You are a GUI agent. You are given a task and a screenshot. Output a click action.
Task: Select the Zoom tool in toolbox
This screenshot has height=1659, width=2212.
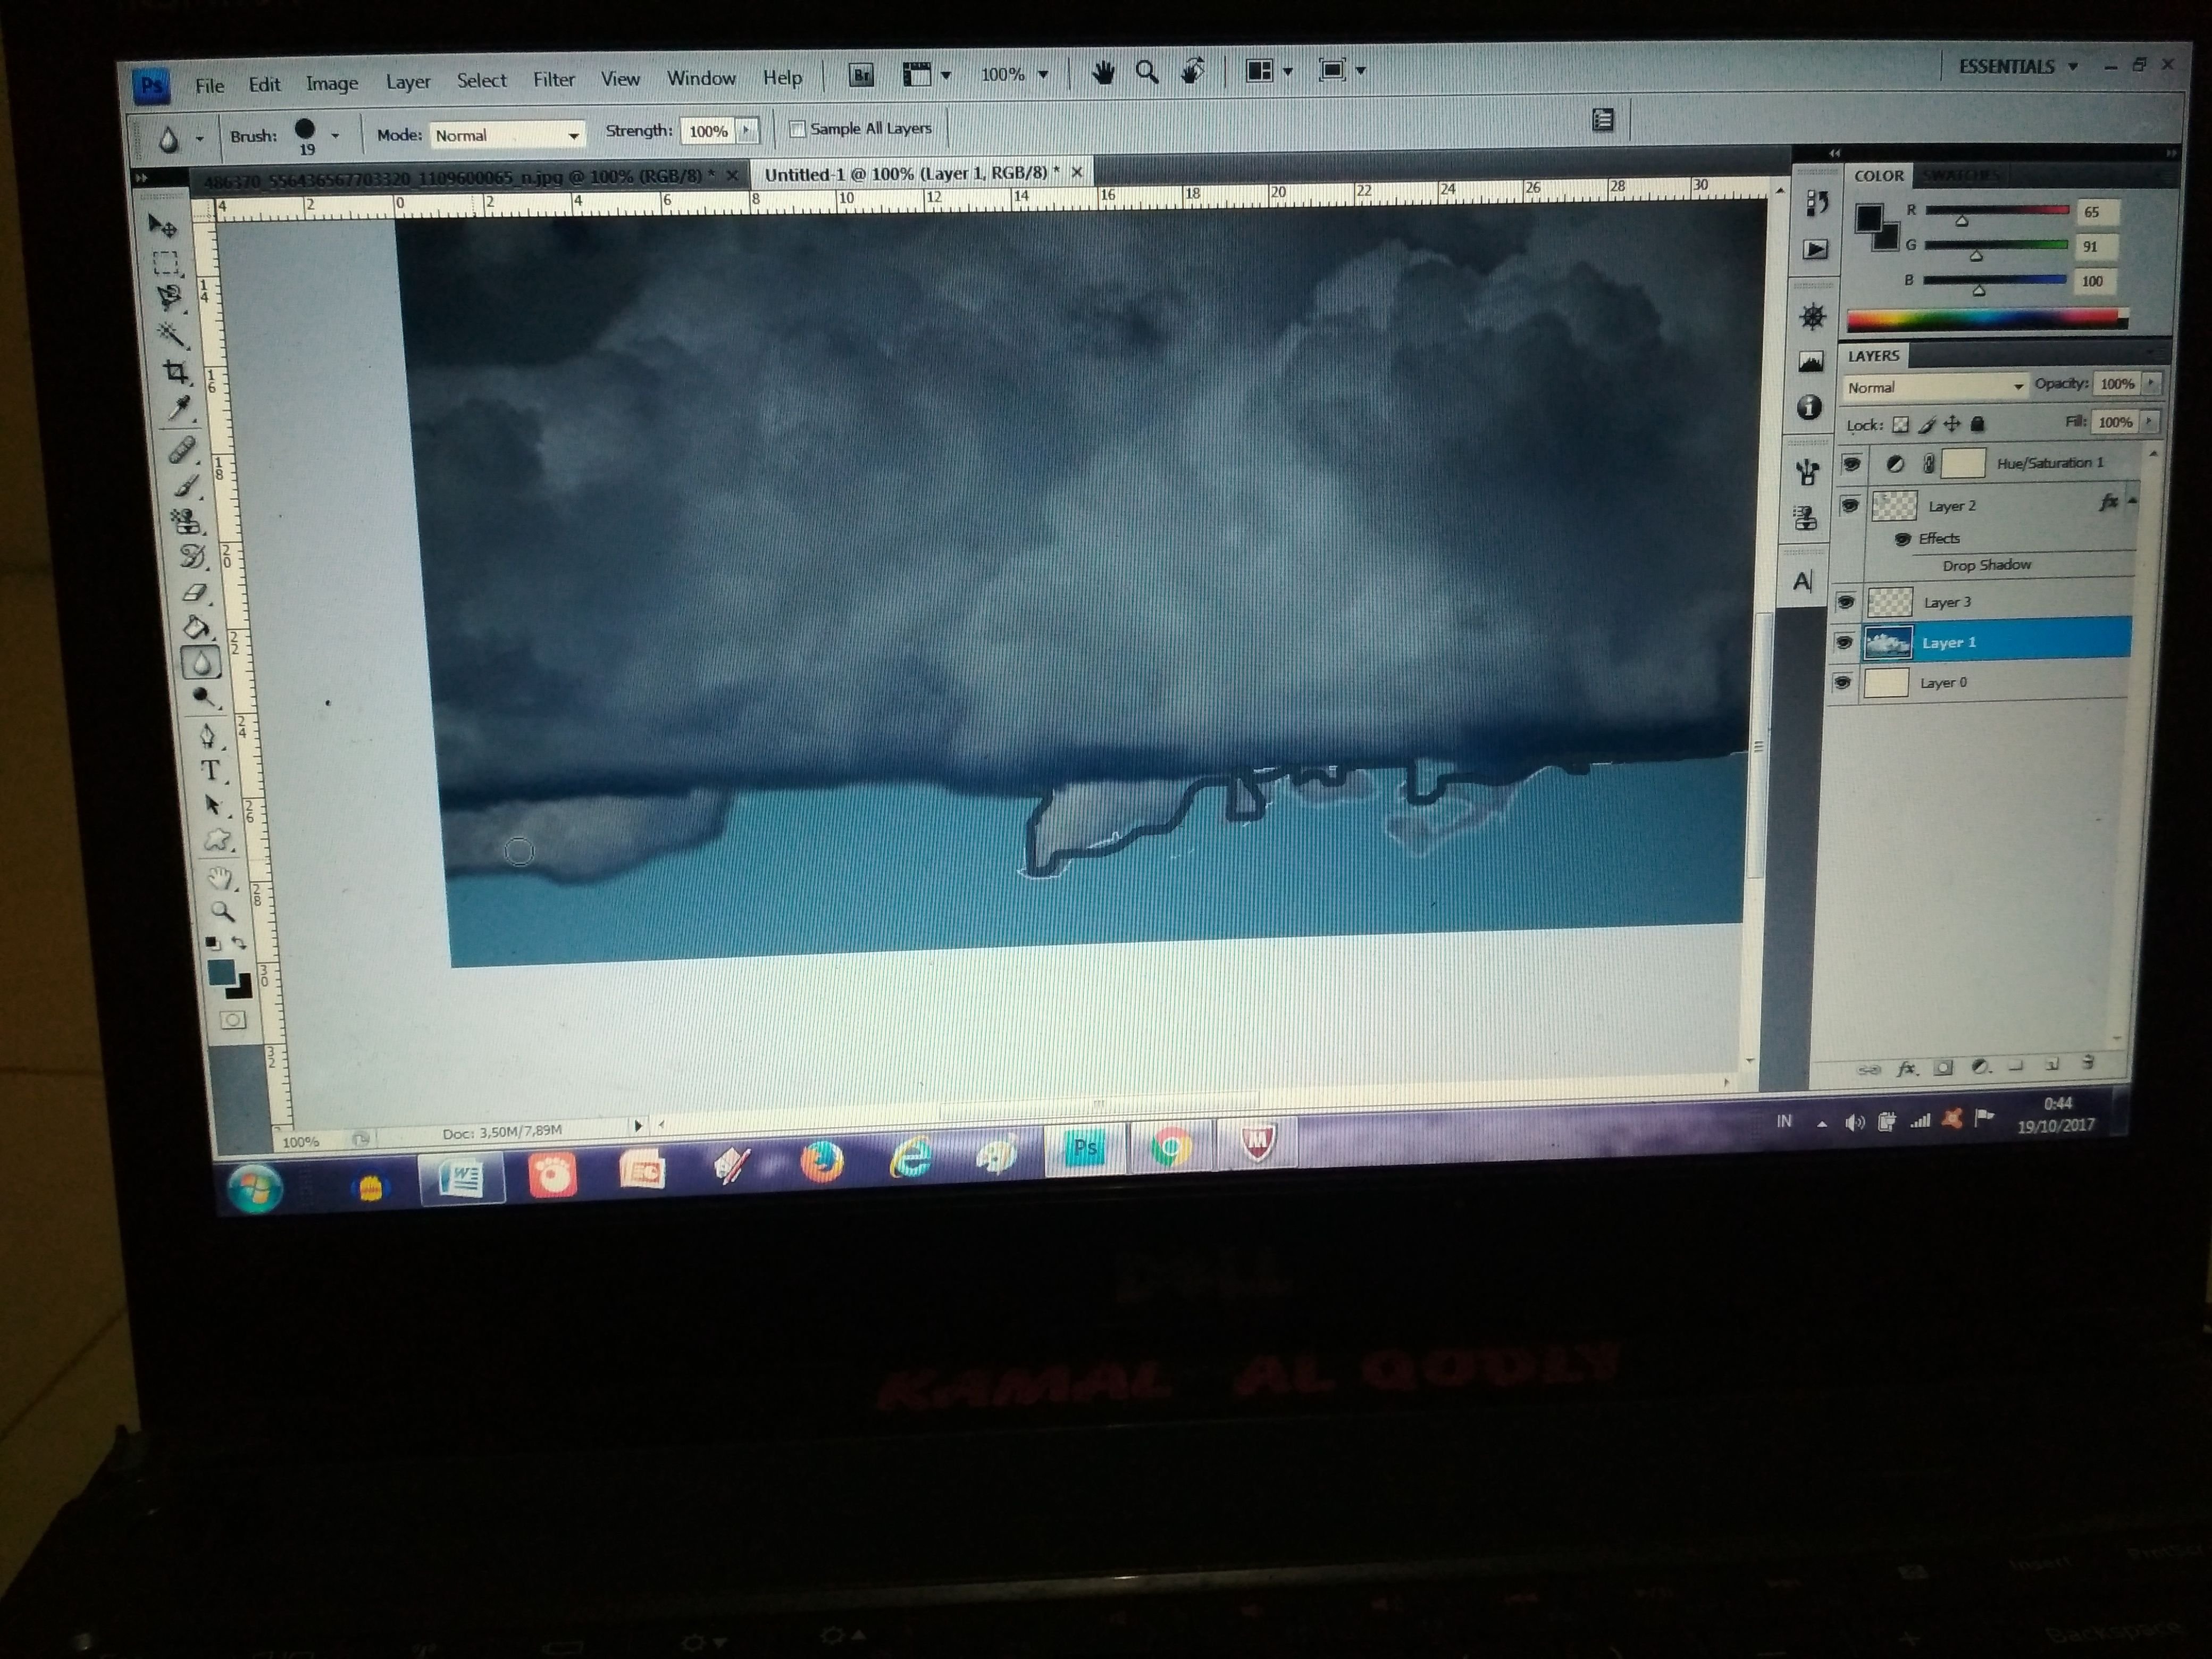coord(223,912)
